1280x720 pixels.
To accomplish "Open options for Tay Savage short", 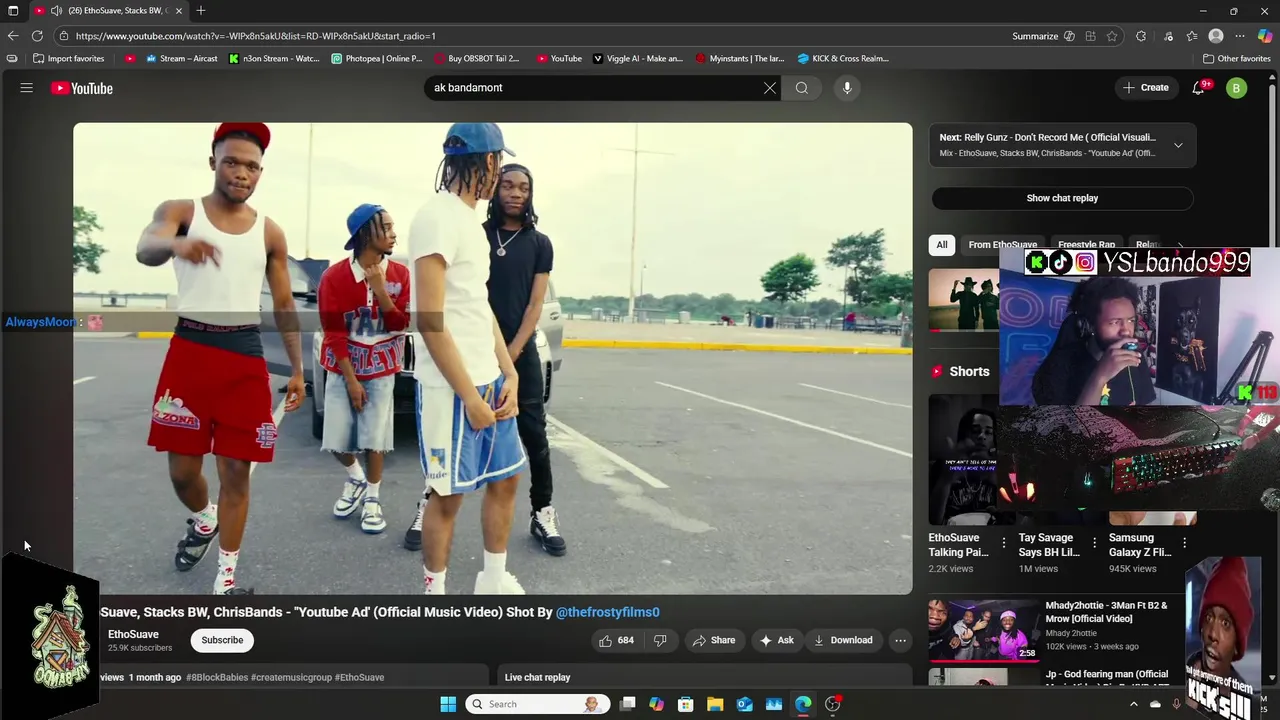I will [x=1094, y=543].
